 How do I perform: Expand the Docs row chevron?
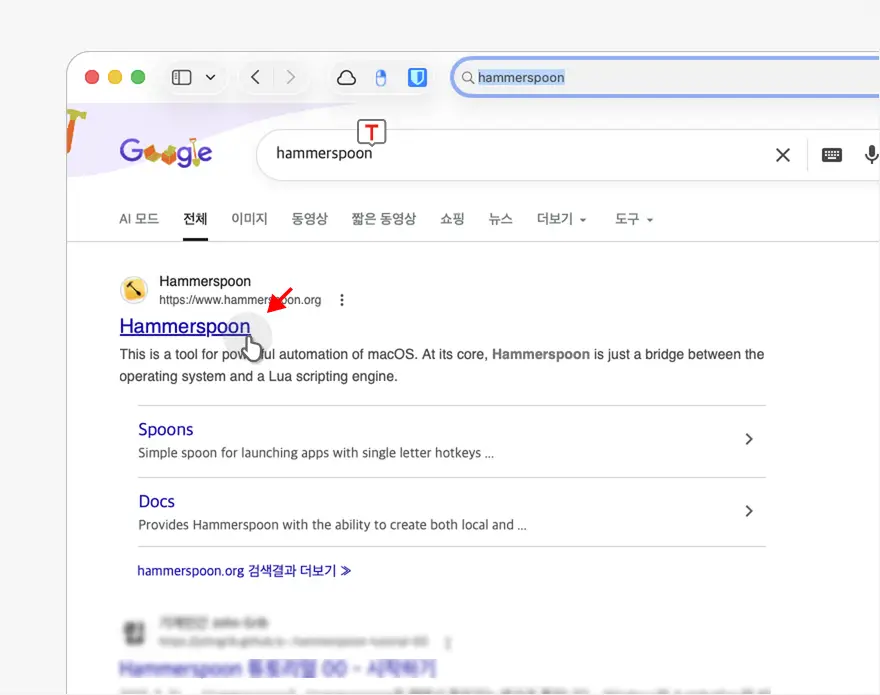coord(749,511)
